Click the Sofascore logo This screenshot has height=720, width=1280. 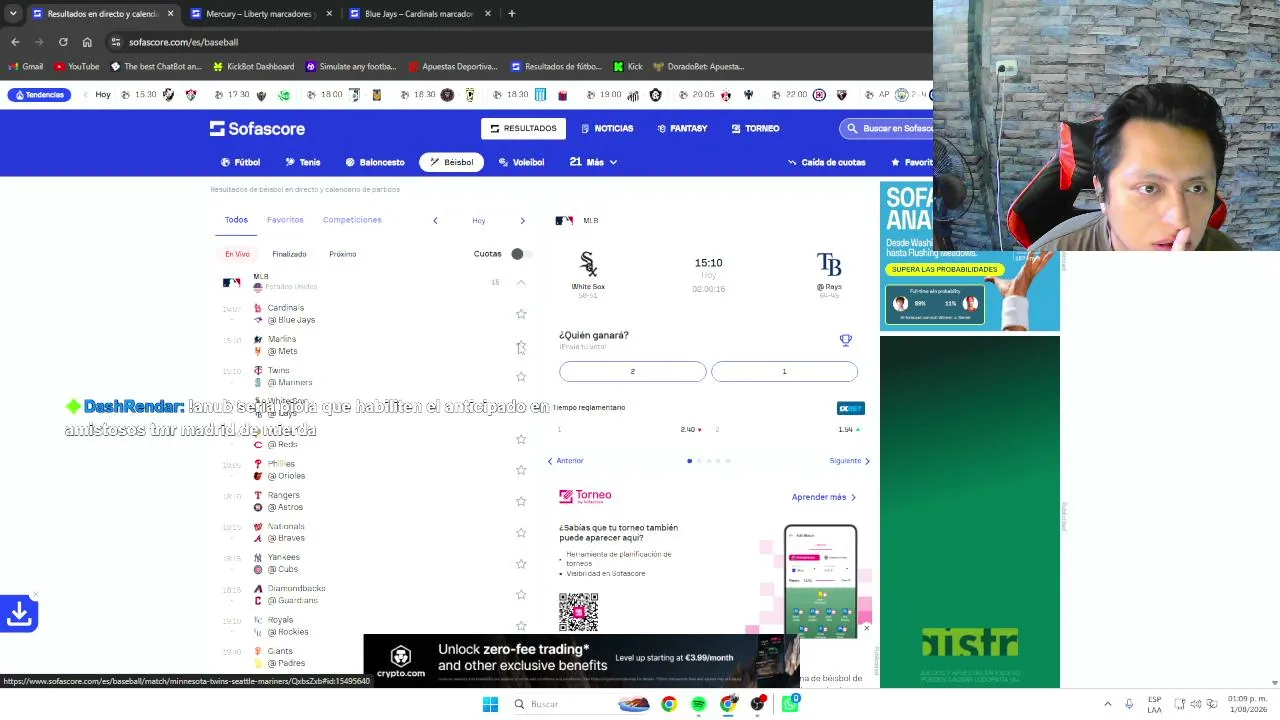click(257, 128)
